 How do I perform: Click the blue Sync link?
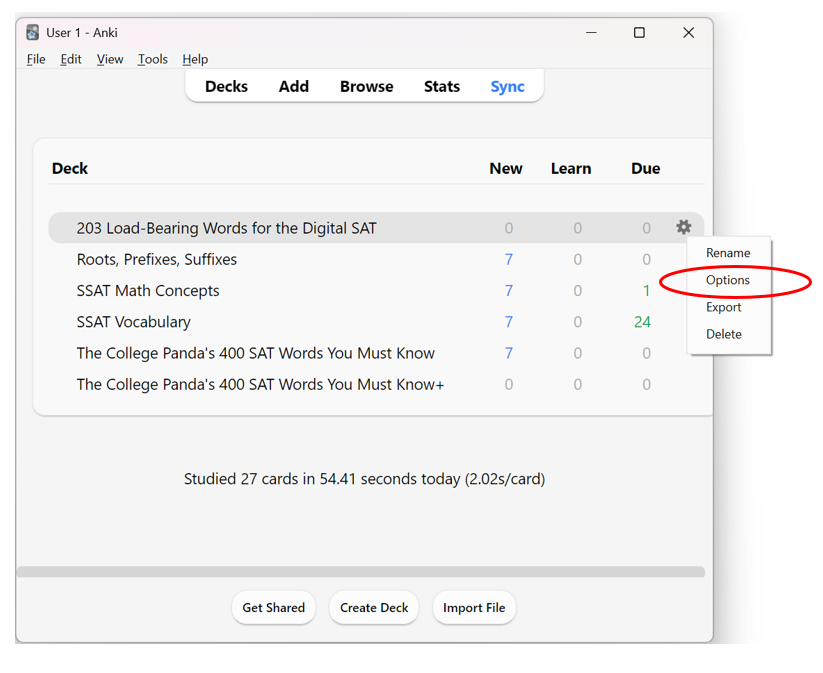point(508,87)
